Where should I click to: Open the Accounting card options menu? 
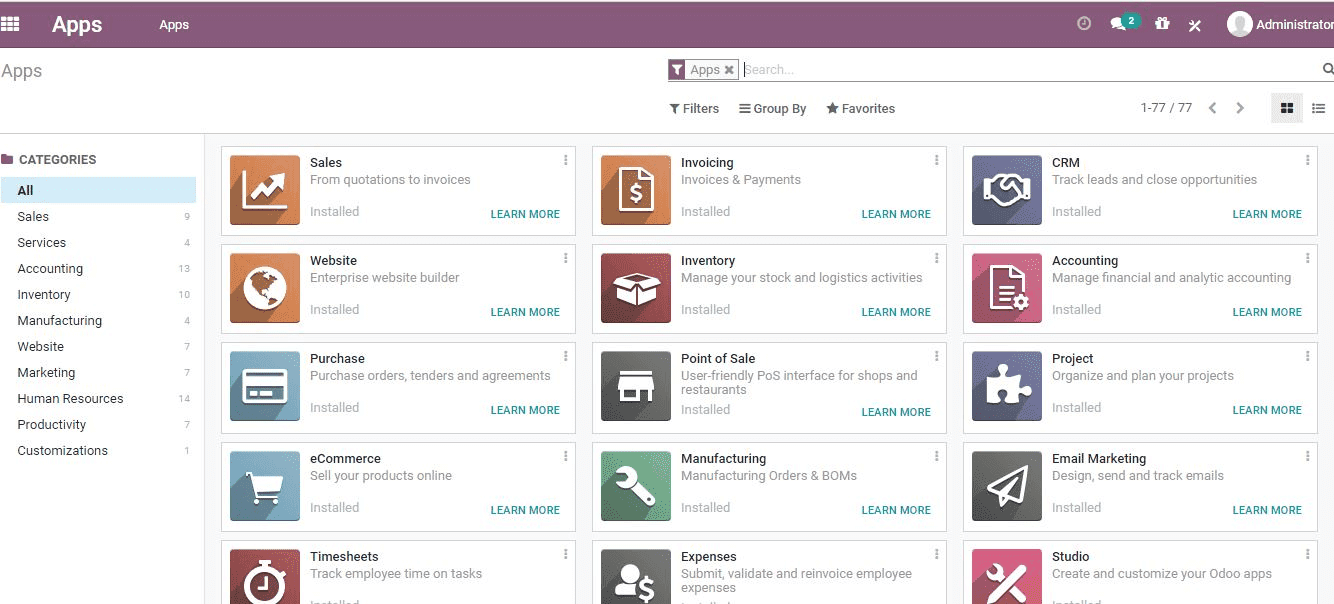point(1307,258)
